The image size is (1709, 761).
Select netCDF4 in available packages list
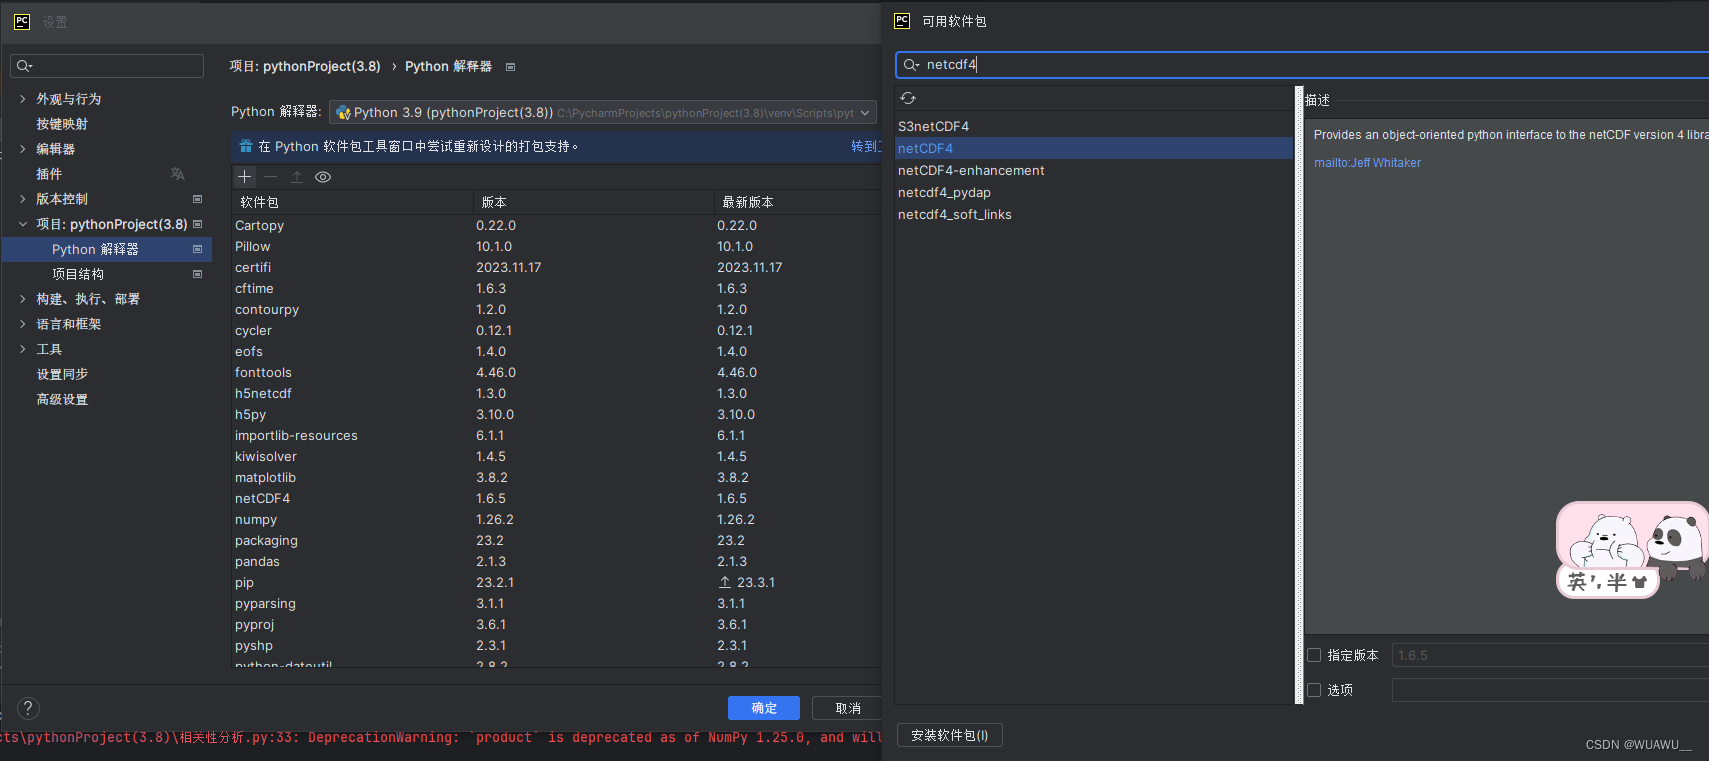(1094, 148)
